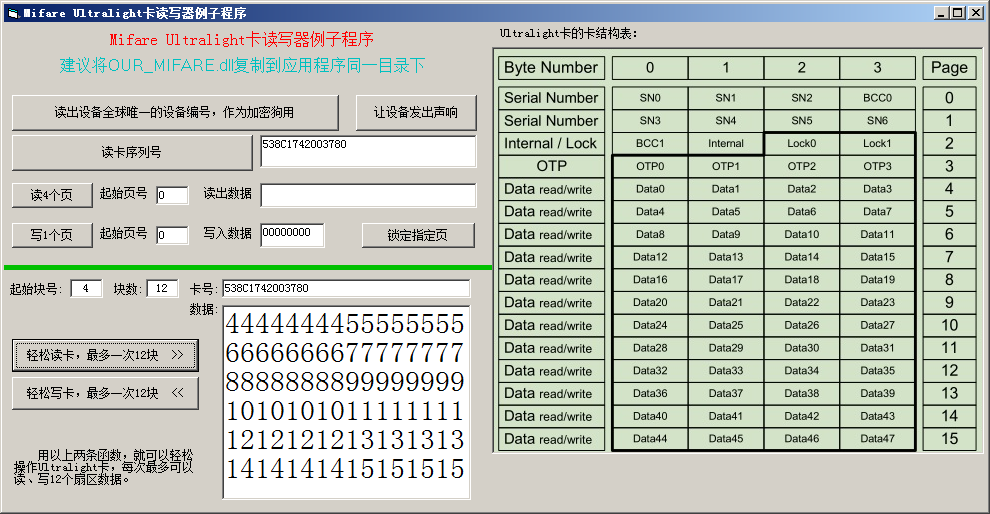Maximize the Mifare Ultralight window
The image size is (990, 514).
[x=957, y=13]
